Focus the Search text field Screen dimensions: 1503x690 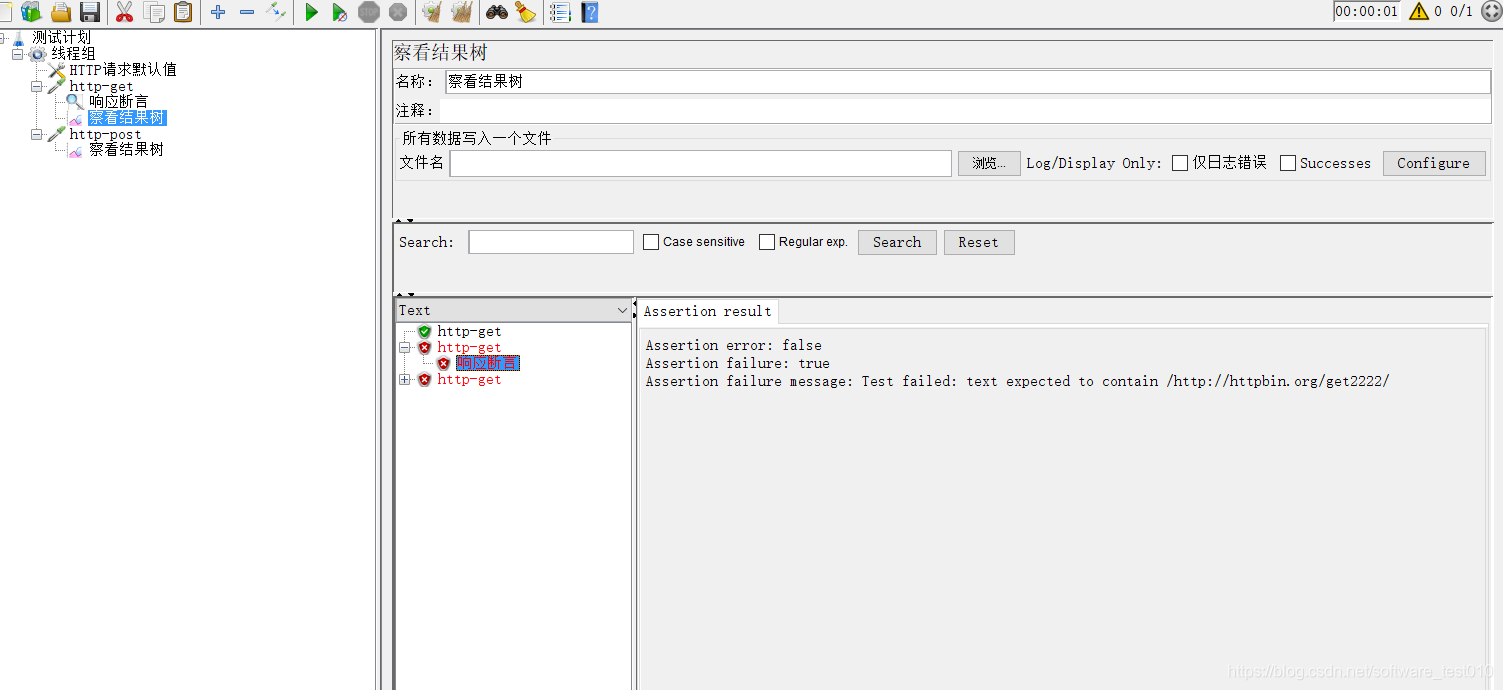551,242
